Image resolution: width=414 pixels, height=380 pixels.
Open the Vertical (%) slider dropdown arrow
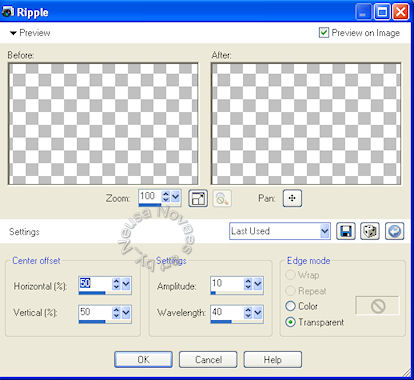point(126,313)
